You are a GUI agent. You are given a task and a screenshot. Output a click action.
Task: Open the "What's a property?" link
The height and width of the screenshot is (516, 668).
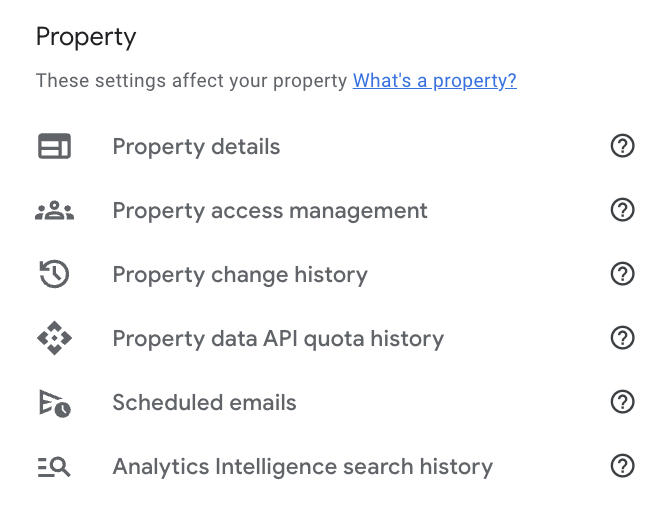tap(434, 81)
